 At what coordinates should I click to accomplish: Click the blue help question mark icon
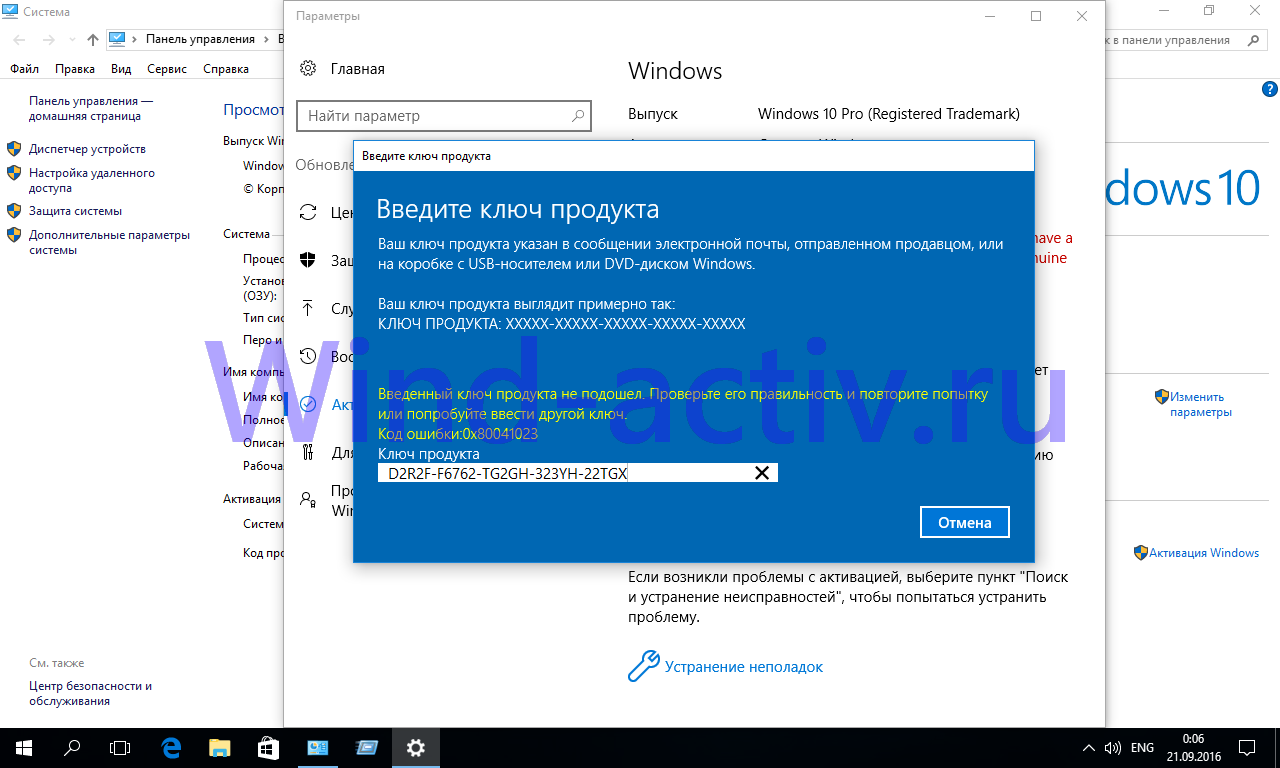click(x=1270, y=89)
